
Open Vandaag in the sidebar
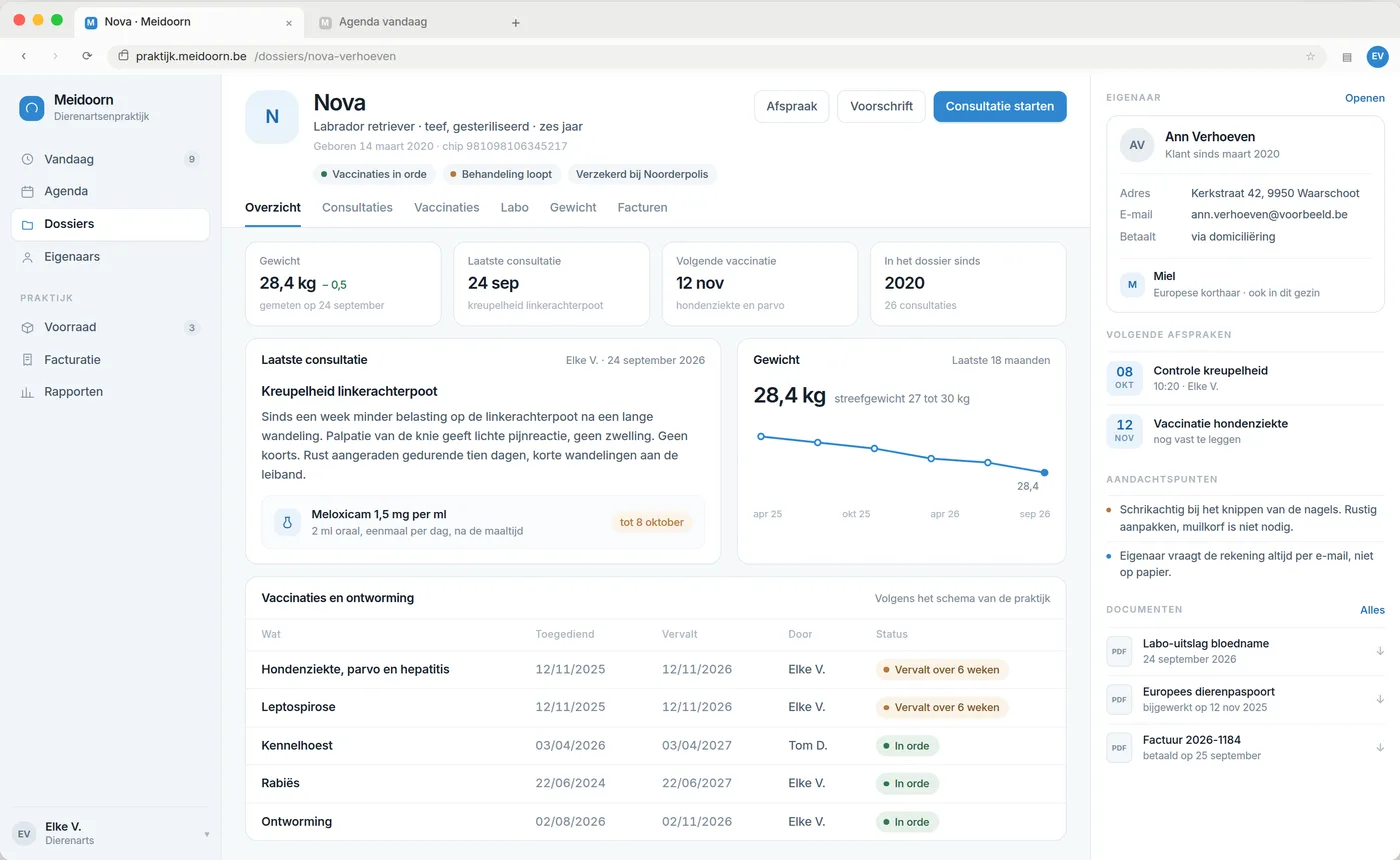click(110, 159)
